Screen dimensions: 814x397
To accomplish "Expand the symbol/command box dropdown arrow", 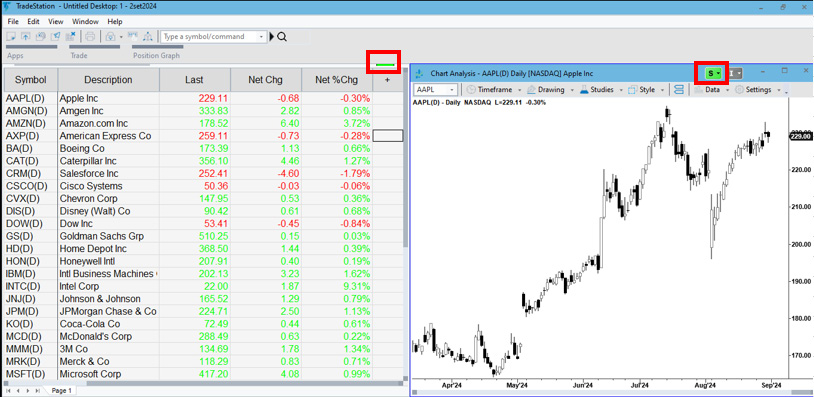I will (261, 37).
